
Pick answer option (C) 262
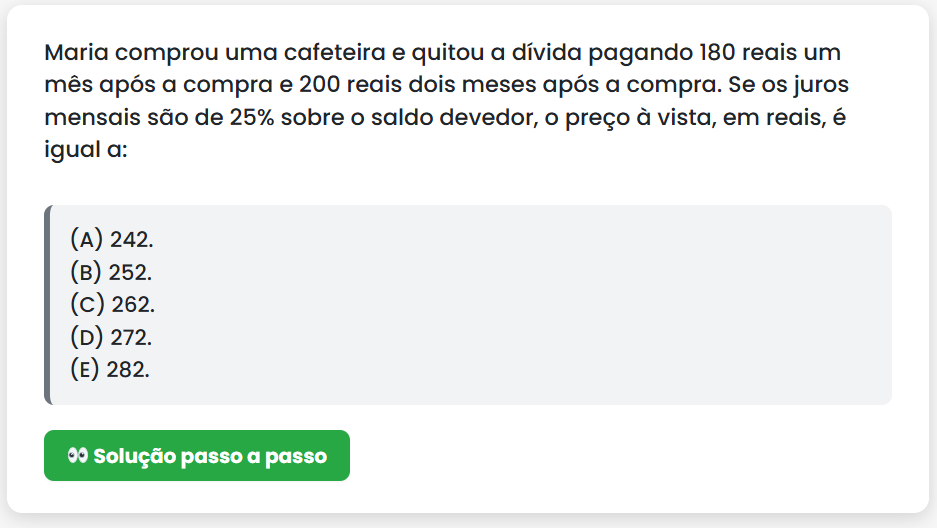[112, 304]
